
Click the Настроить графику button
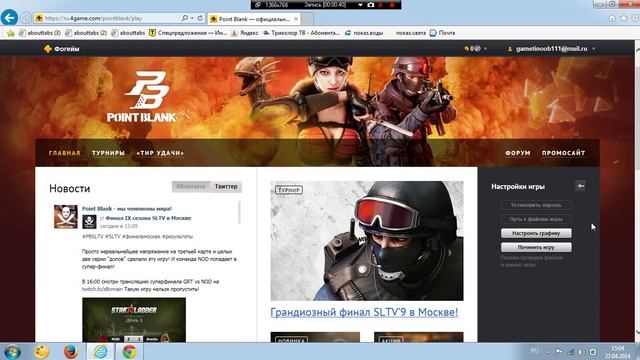click(536, 233)
